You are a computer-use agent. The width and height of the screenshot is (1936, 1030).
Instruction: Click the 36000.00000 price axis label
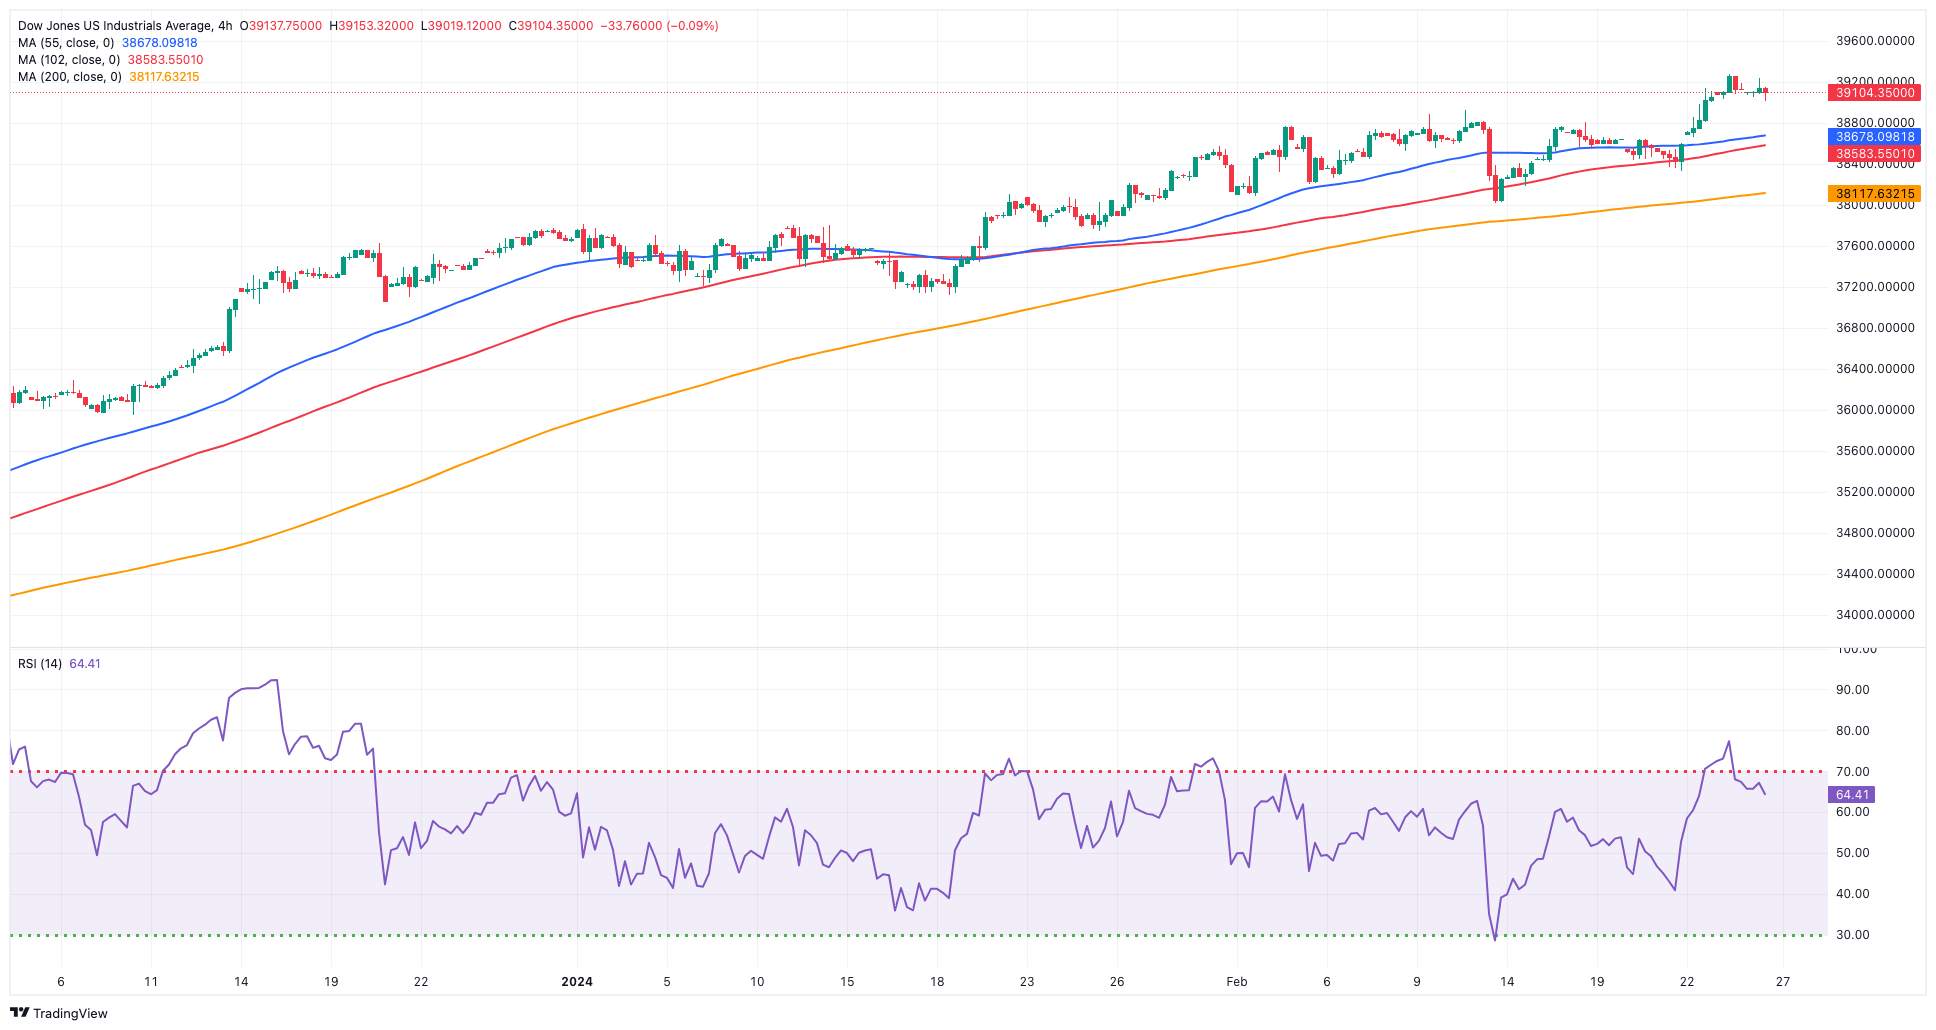coord(1875,410)
